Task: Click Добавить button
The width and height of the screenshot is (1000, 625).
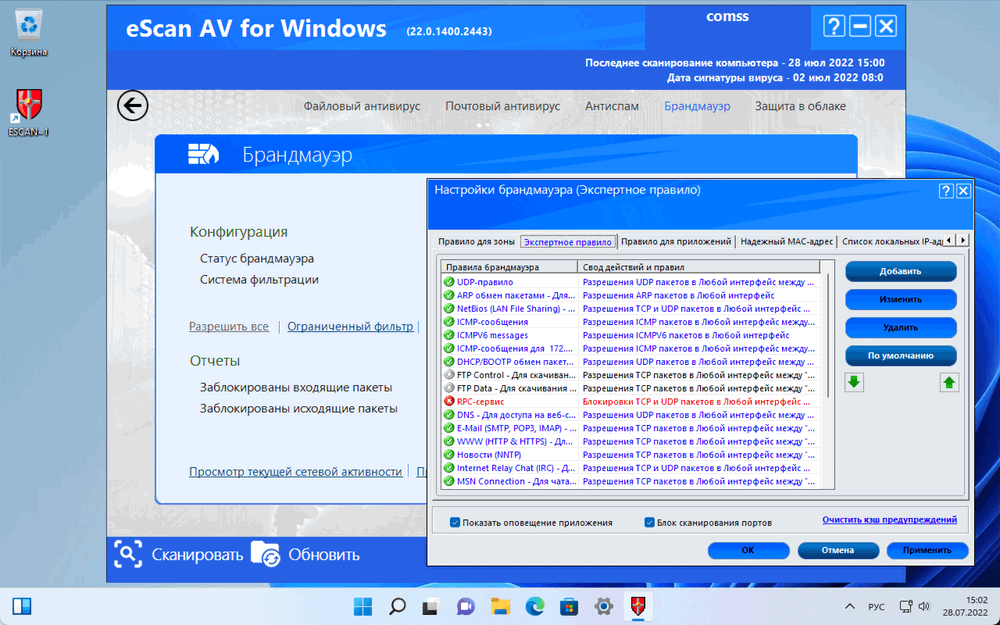Action: 901,271
